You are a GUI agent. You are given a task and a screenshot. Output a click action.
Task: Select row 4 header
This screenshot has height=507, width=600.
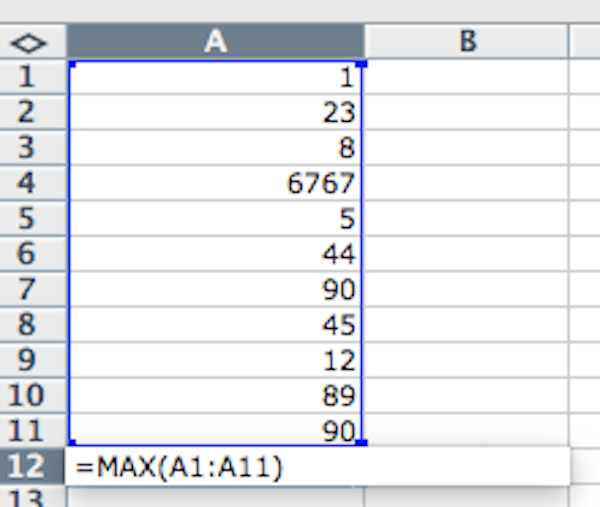click(x=33, y=183)
